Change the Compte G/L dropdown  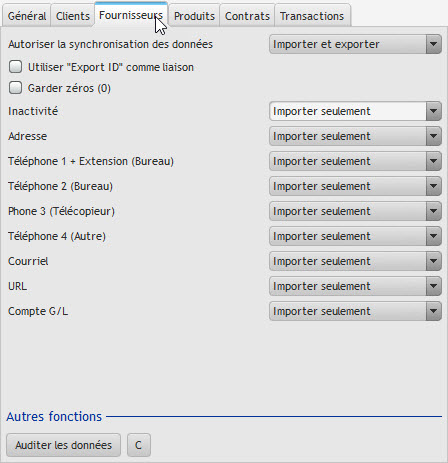point(355,311)
